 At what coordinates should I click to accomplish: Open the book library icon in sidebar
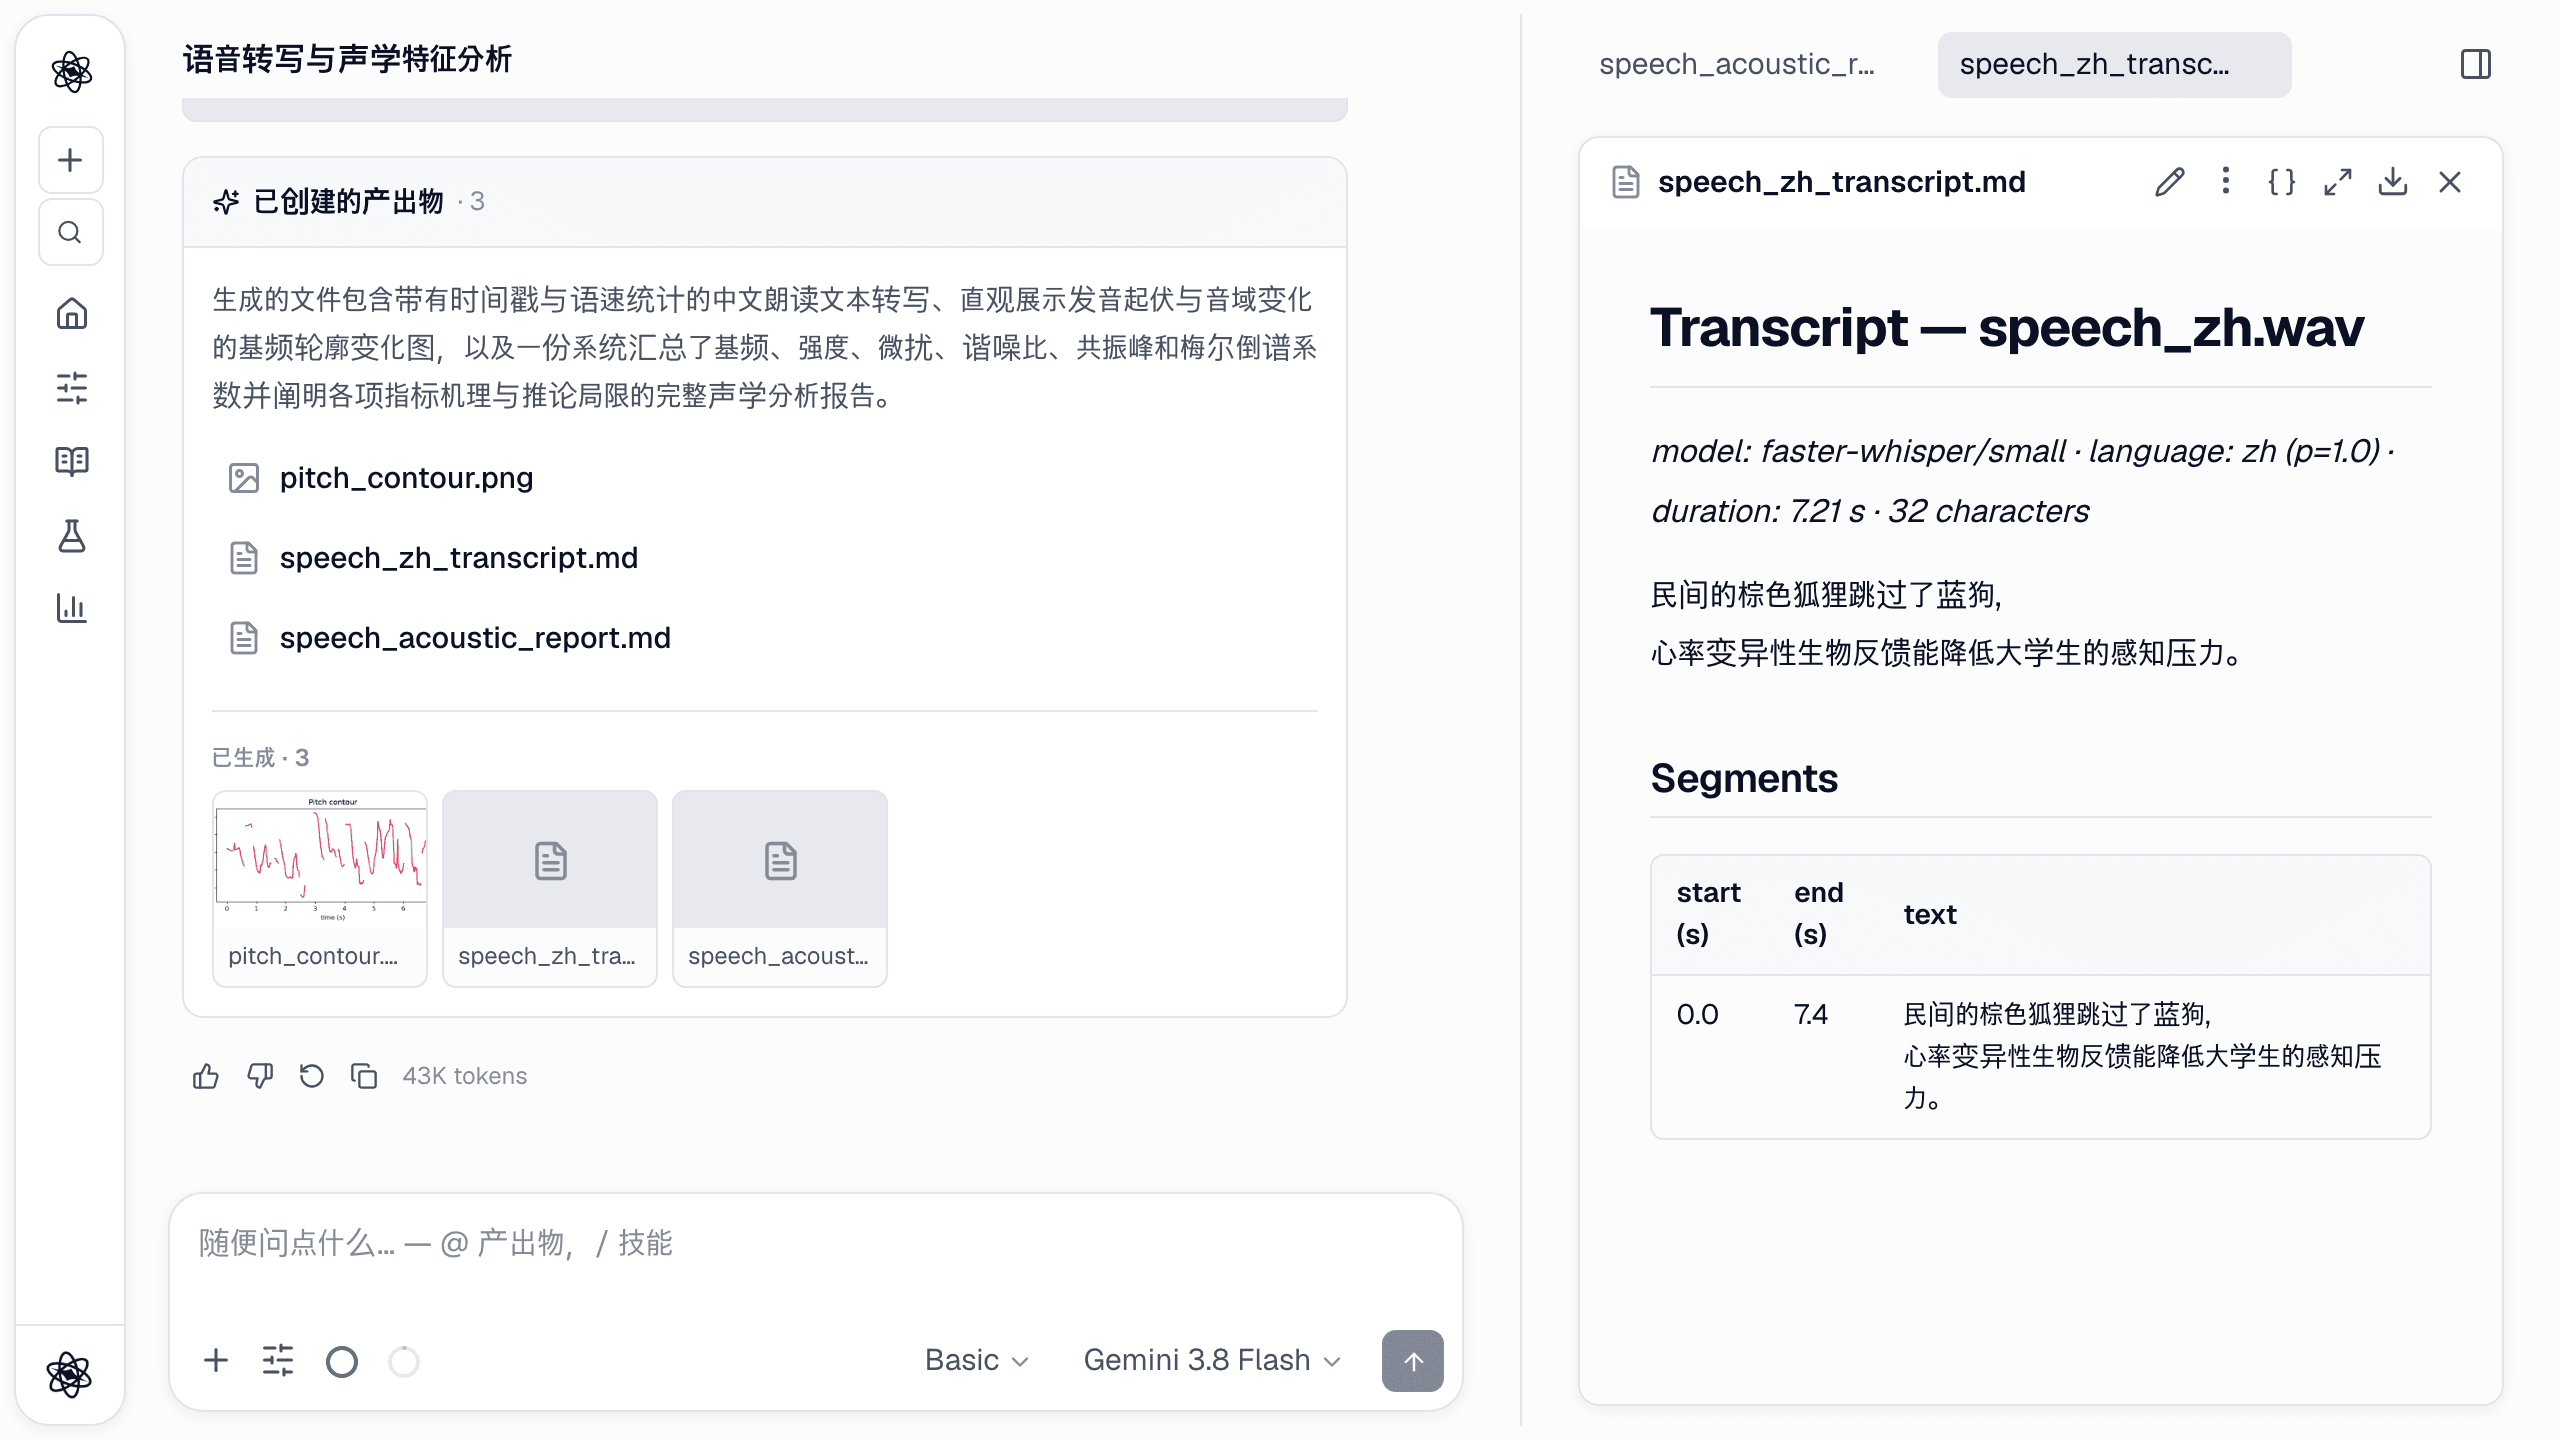(71, 461)
